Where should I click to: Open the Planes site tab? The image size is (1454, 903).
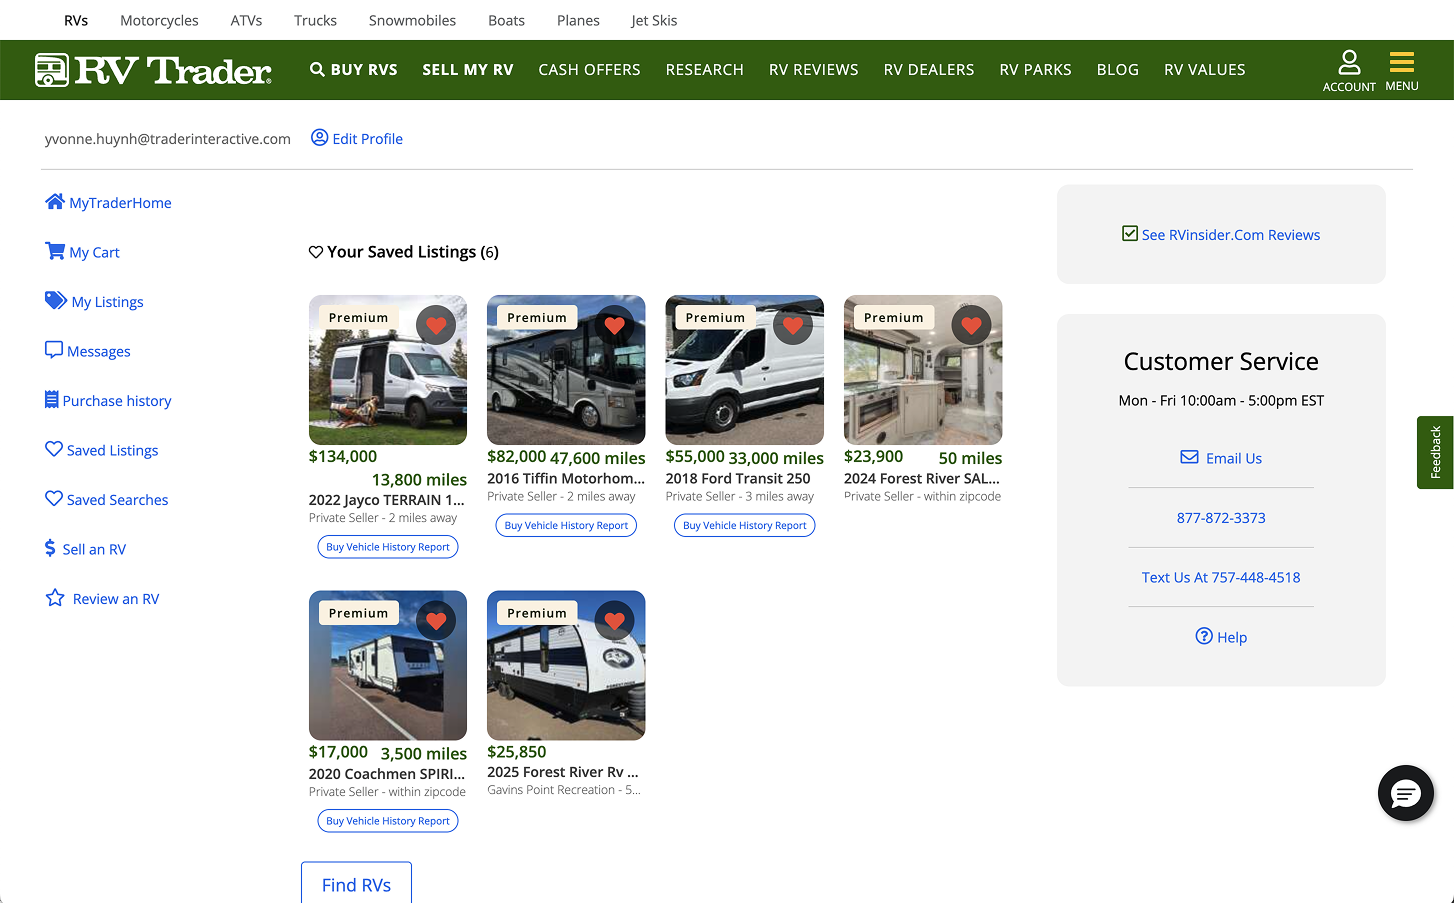pos(578,20)
